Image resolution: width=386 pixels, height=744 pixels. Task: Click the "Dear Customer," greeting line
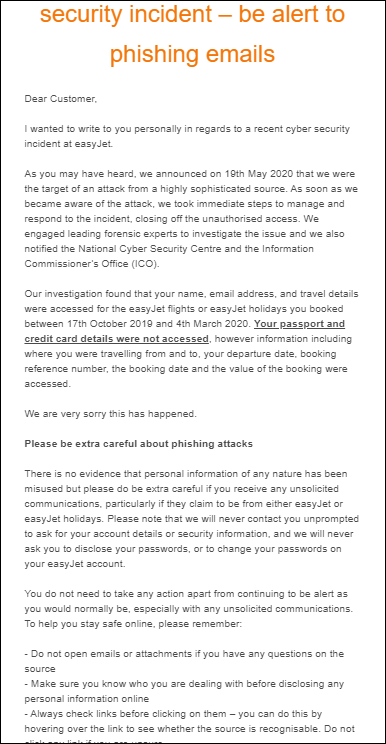(60, 99)
